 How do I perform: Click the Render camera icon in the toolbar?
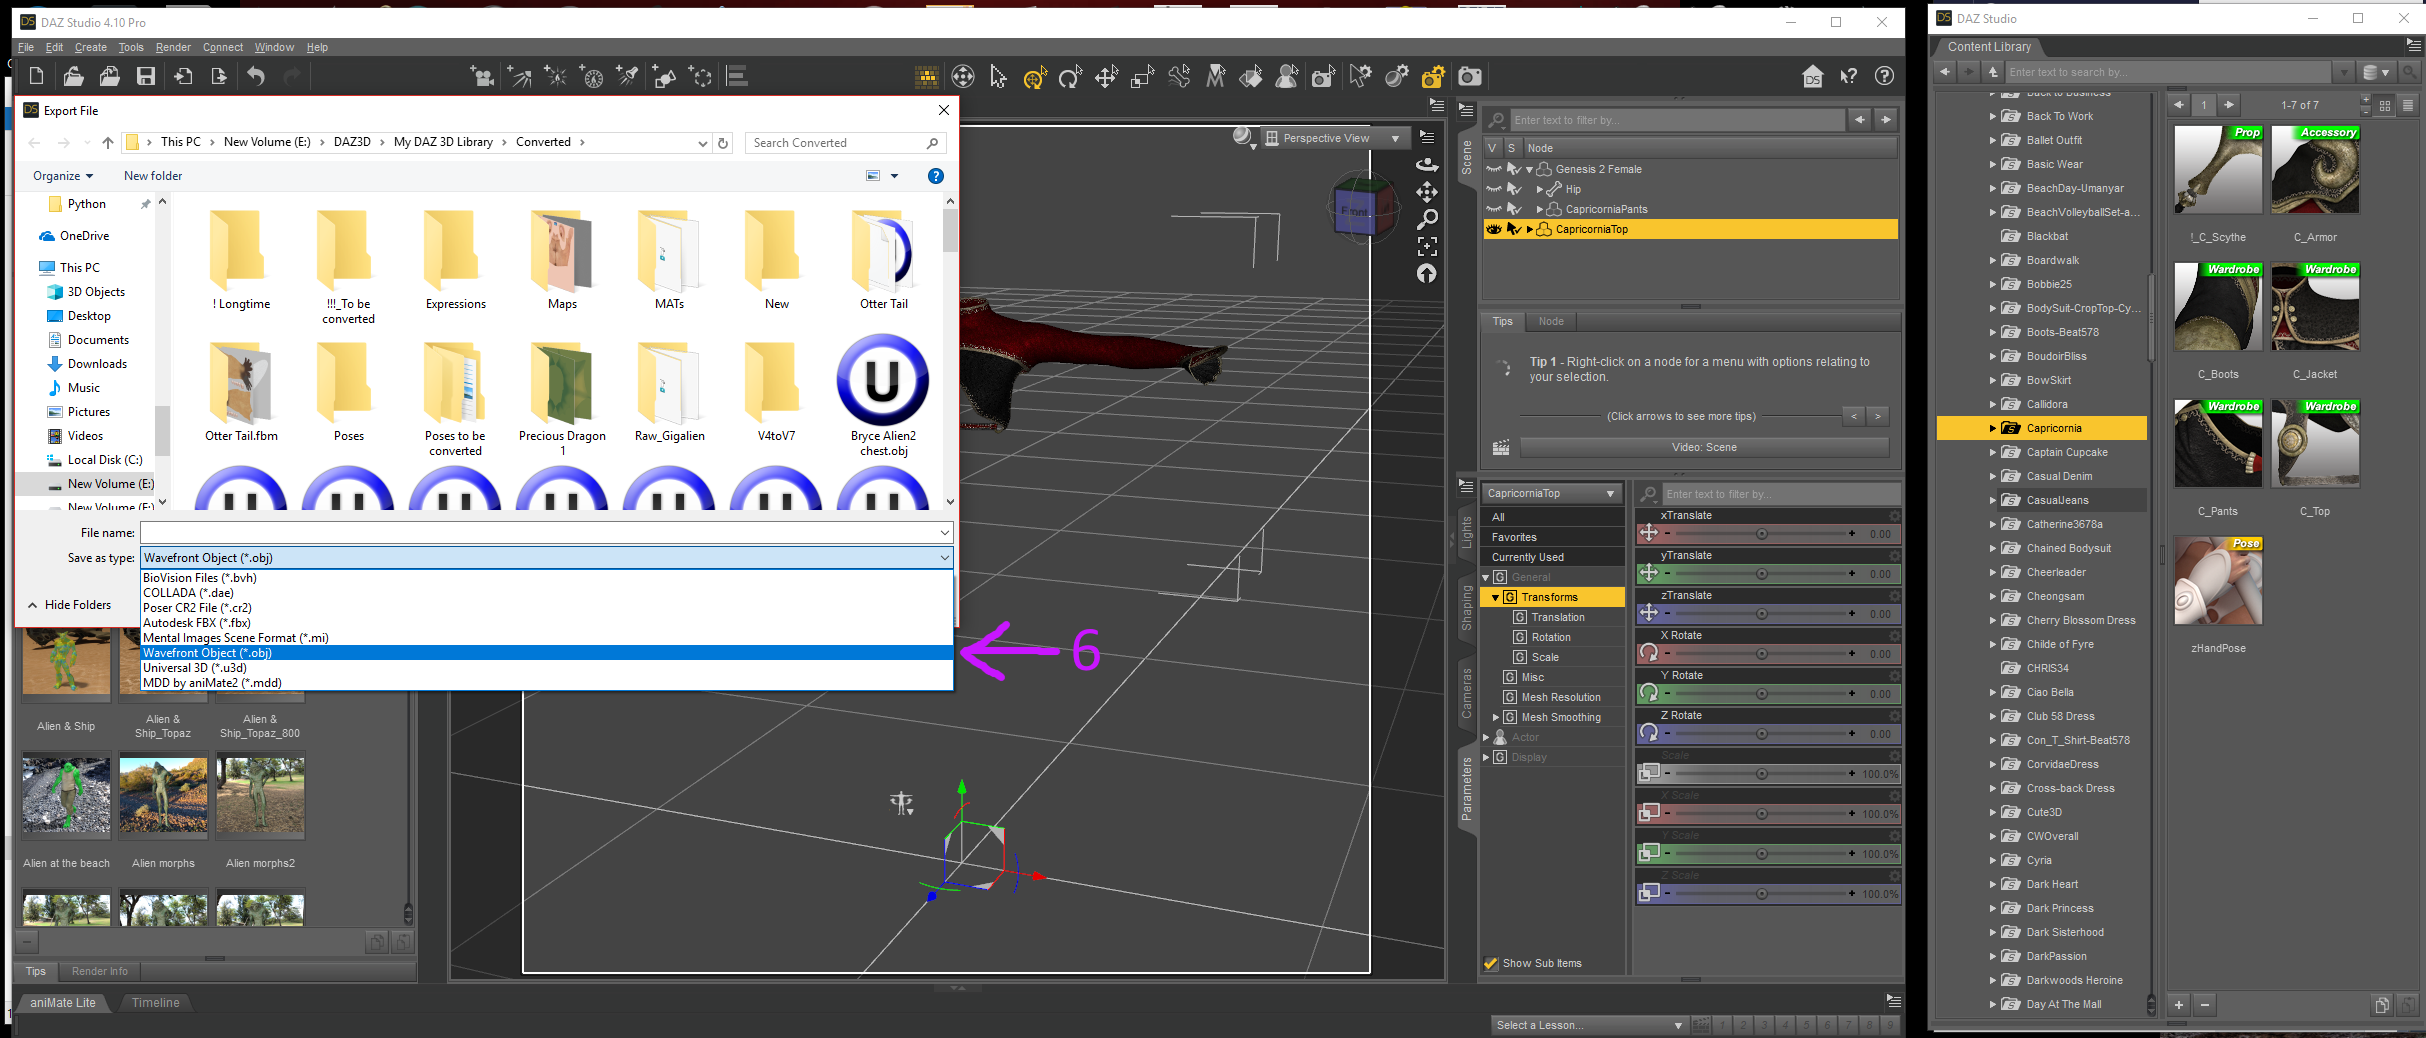point(1469,77)
